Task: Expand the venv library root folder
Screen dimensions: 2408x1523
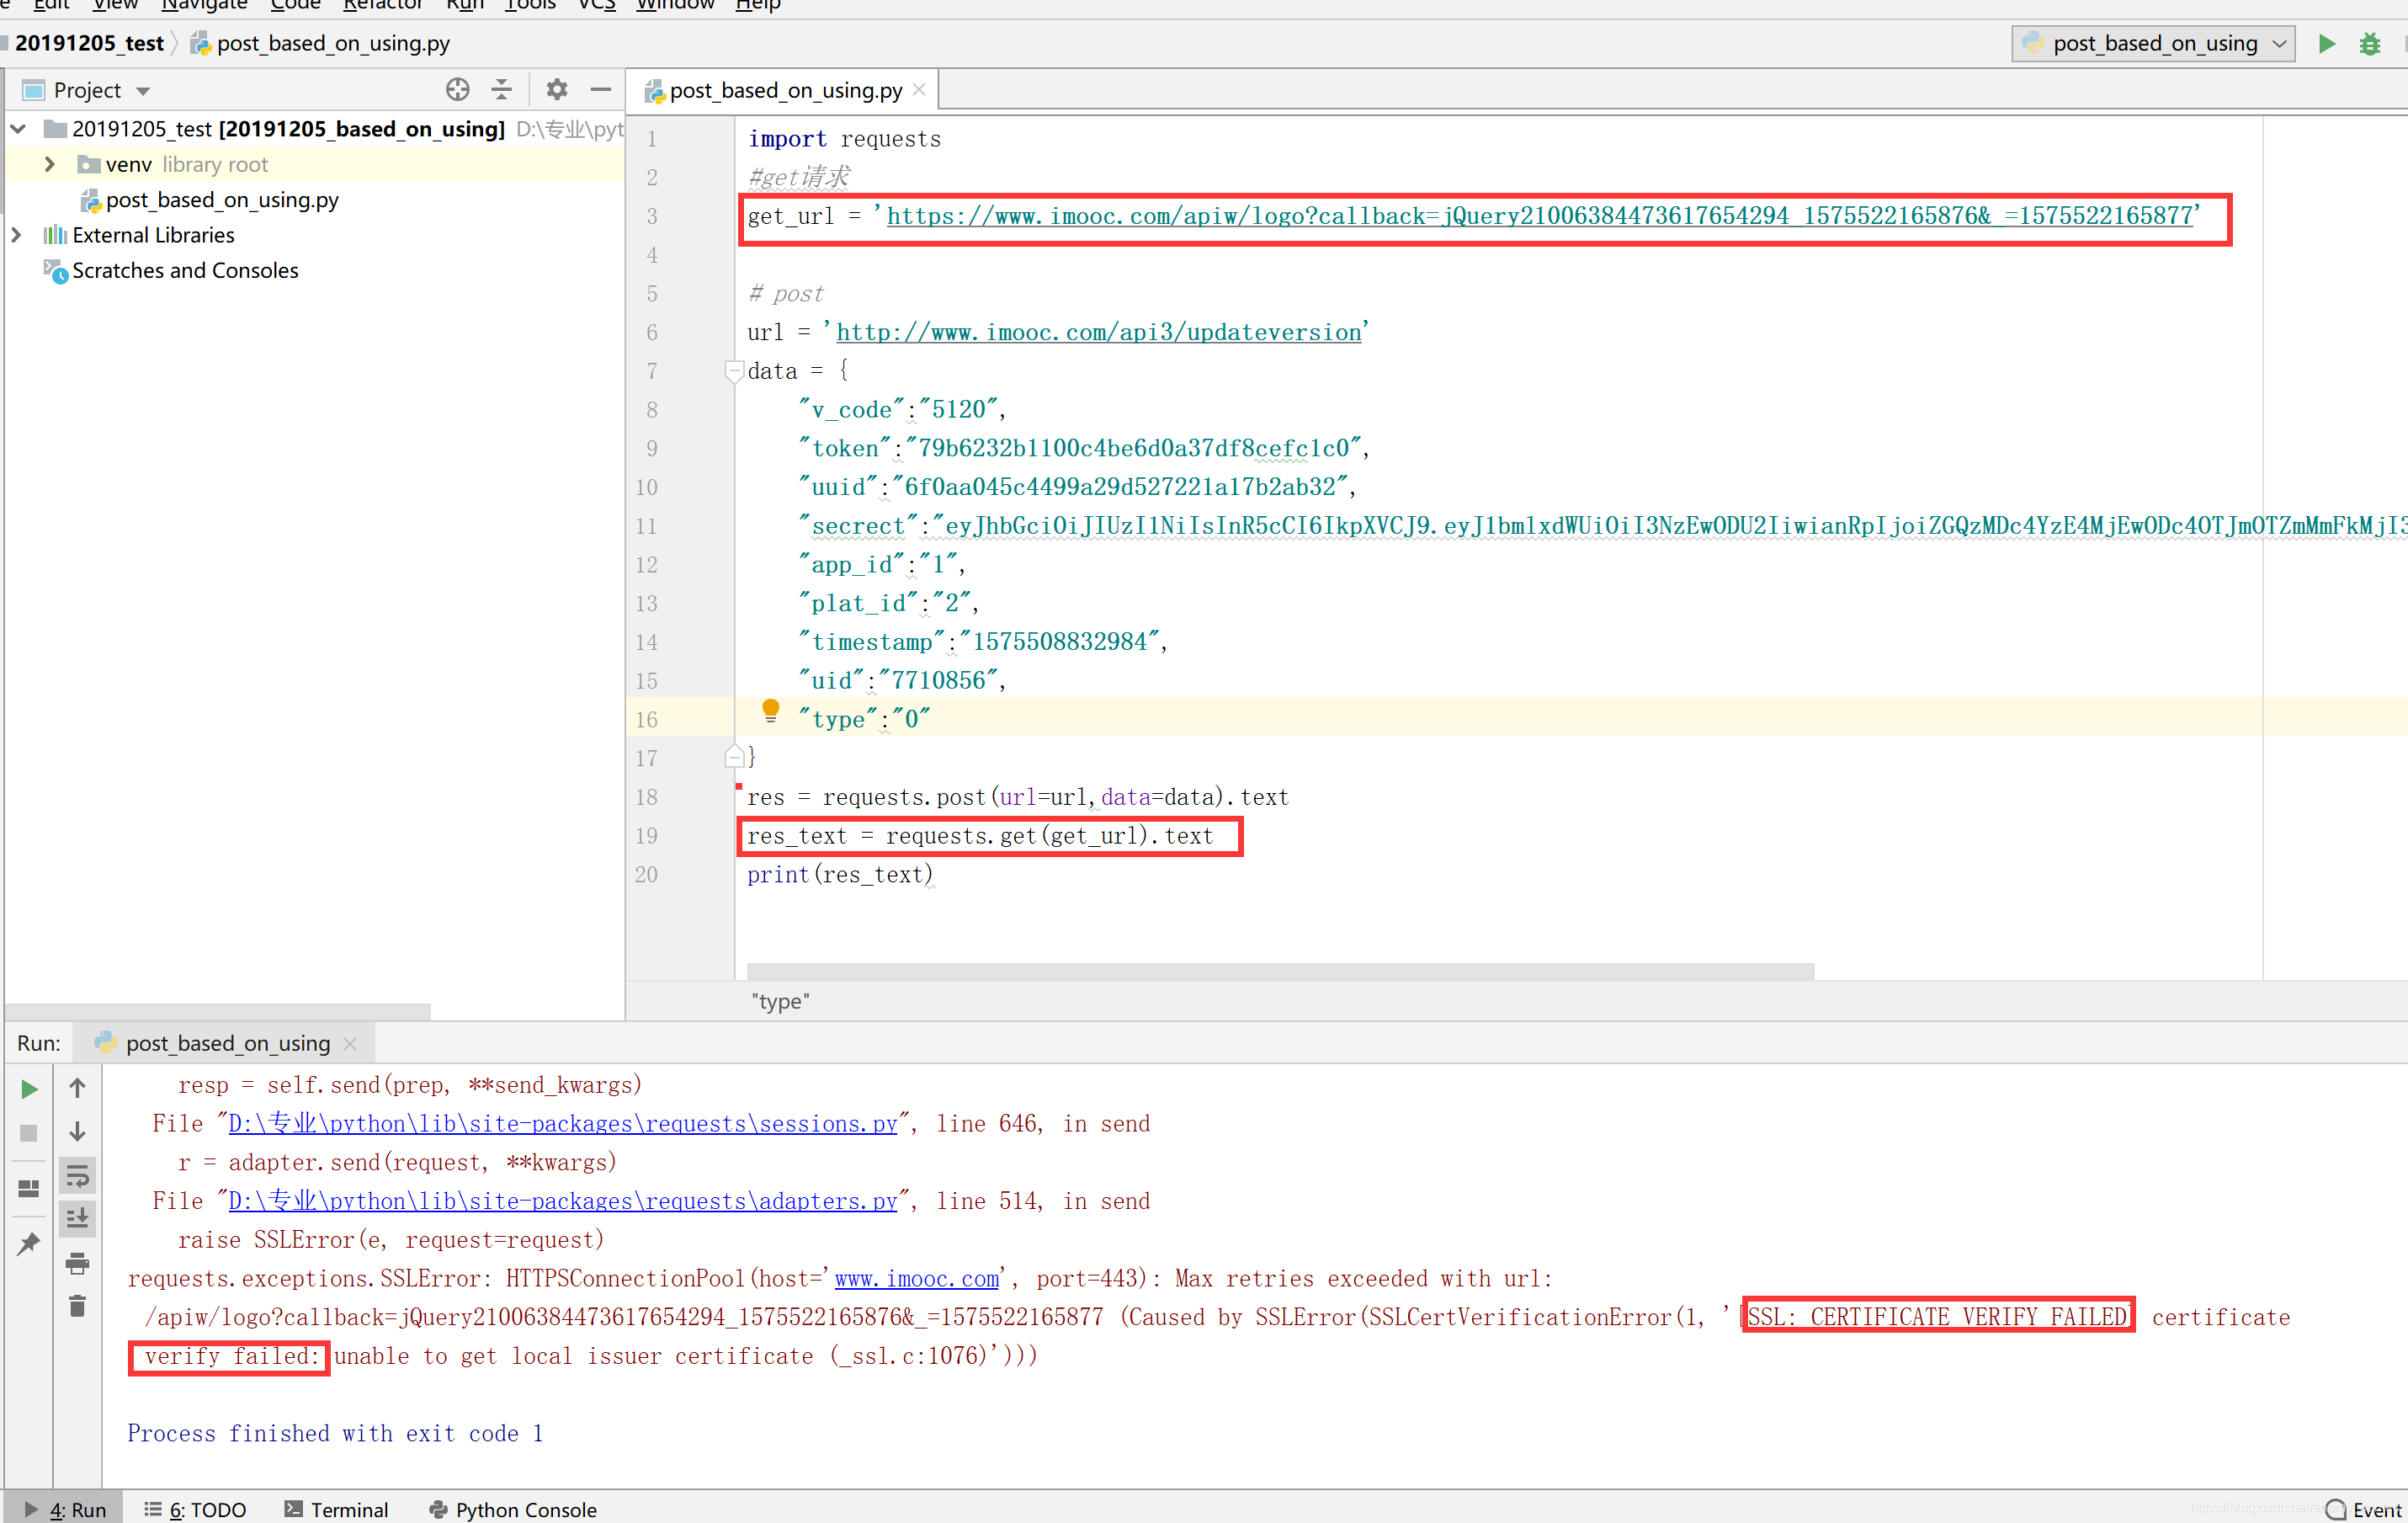Action: point(49,164)
